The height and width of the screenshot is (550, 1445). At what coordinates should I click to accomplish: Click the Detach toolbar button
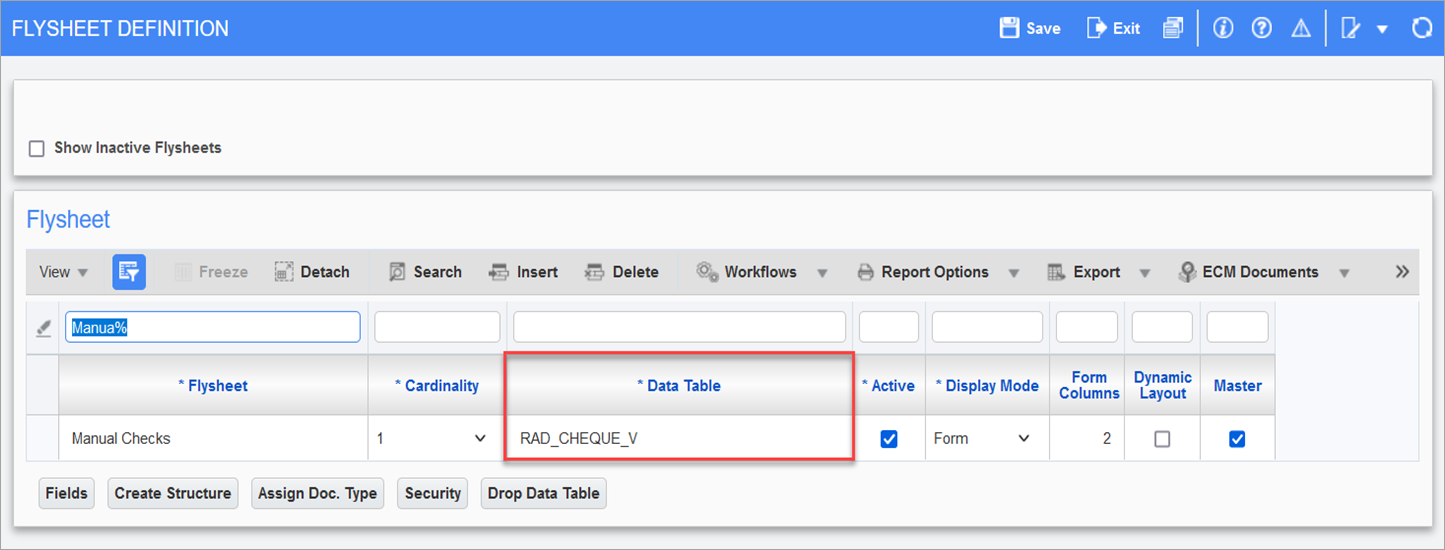coord(312,272)
